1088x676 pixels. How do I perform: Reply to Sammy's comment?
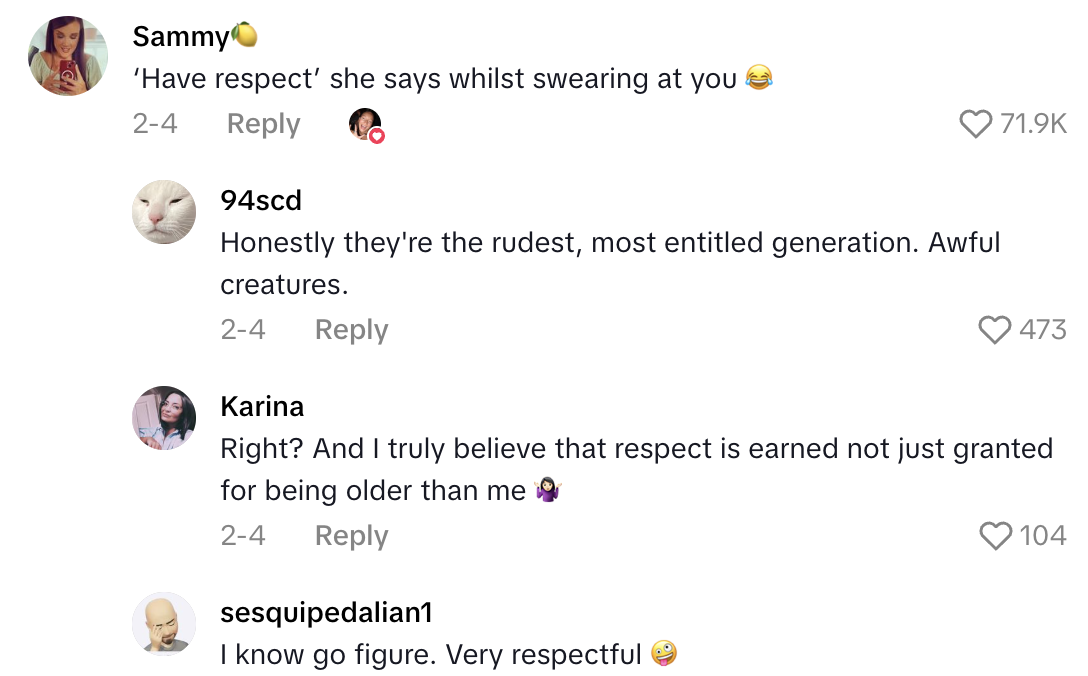pyautogui.click(x=263, y=124)
